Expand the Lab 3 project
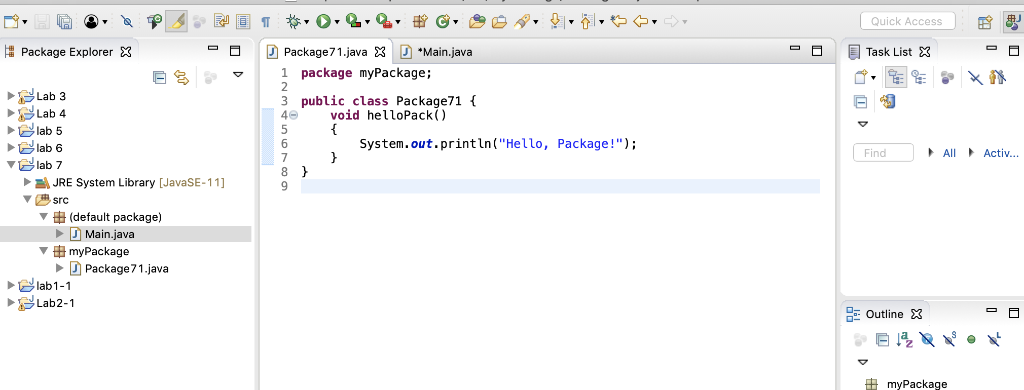 coord(10,96)
